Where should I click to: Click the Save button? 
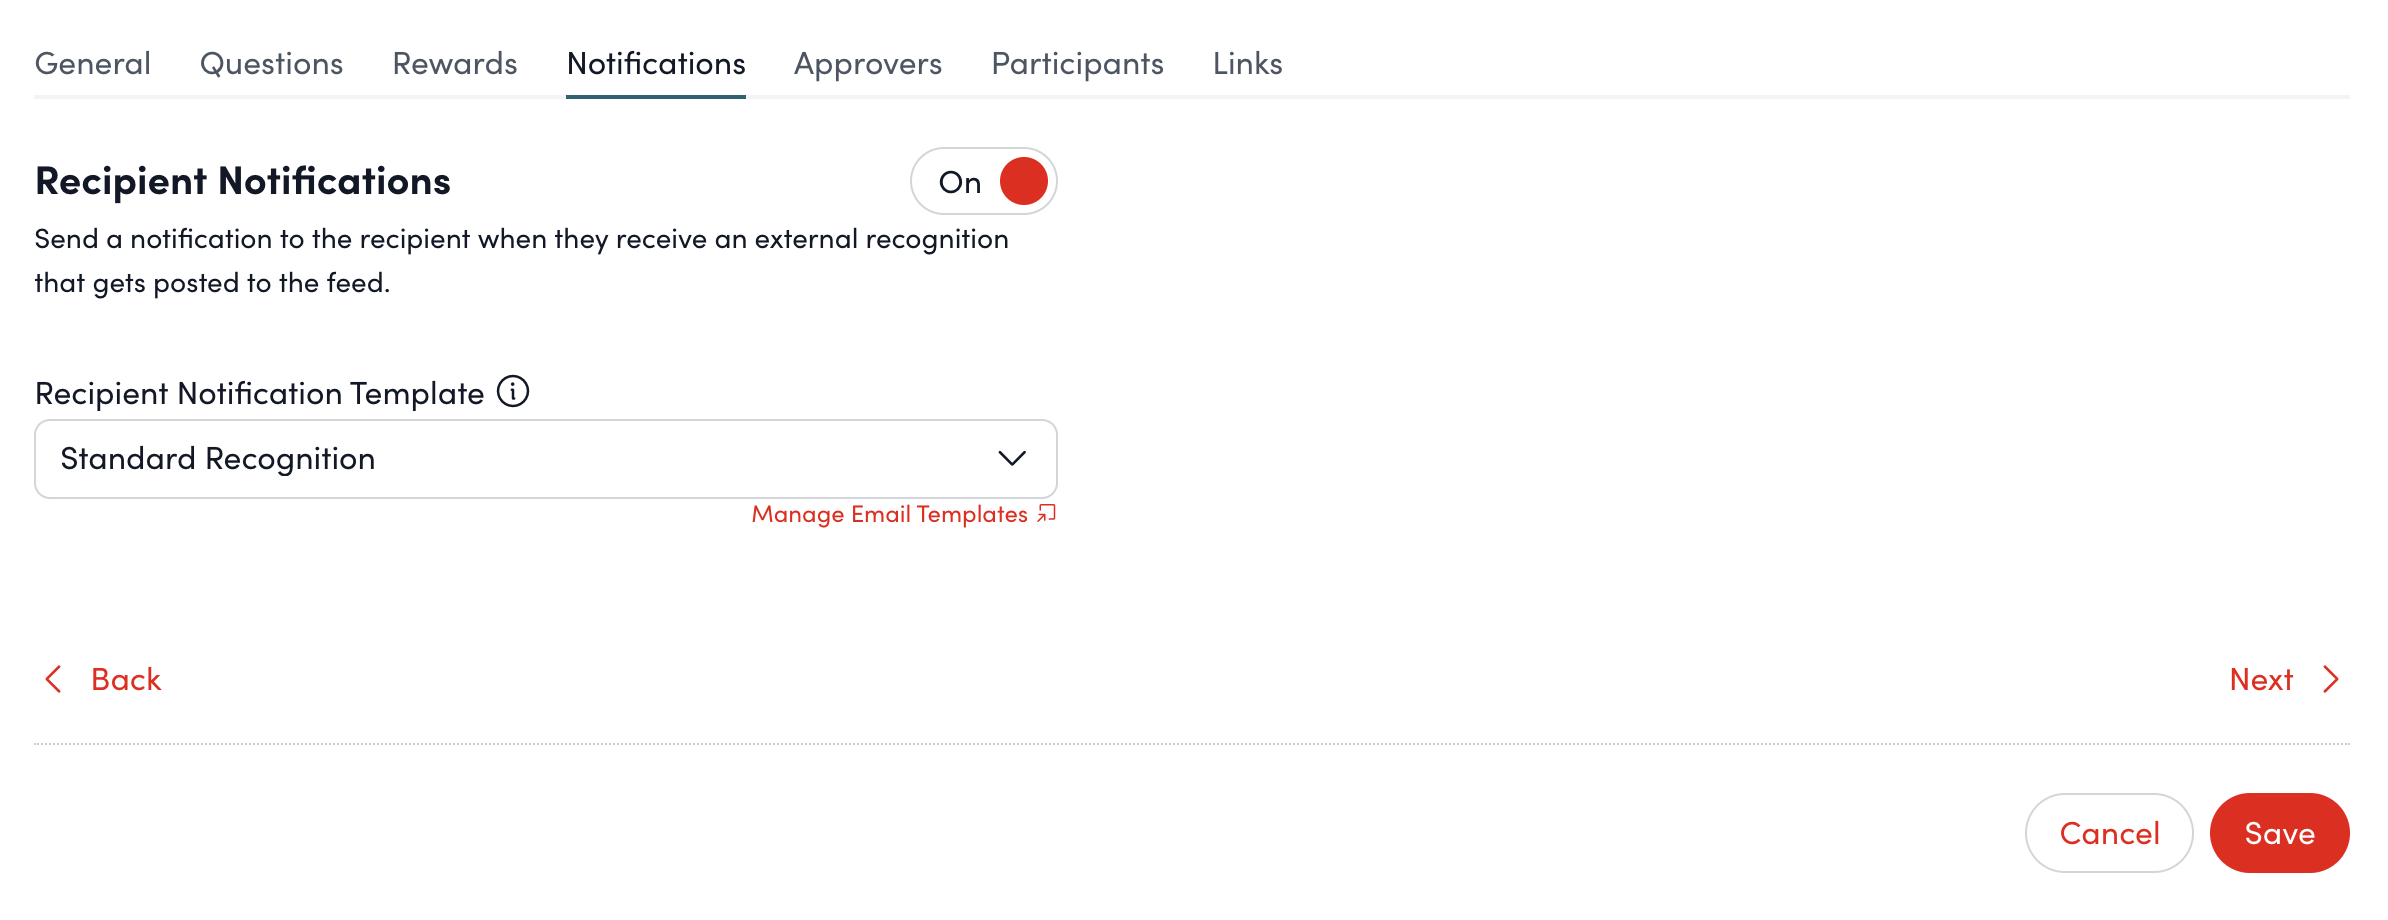2279,832
